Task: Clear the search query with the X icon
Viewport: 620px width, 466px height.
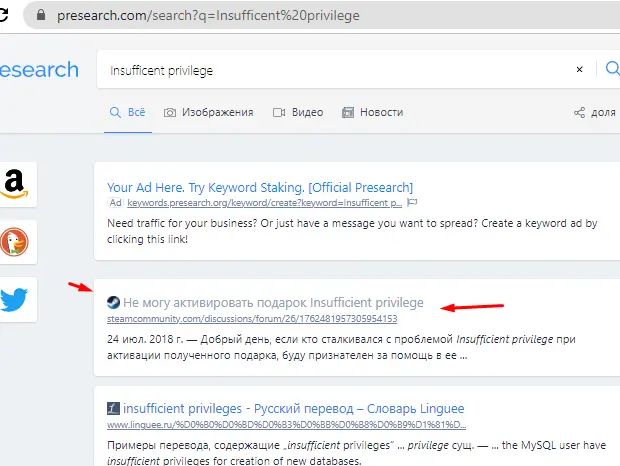Action: [579, 70]
